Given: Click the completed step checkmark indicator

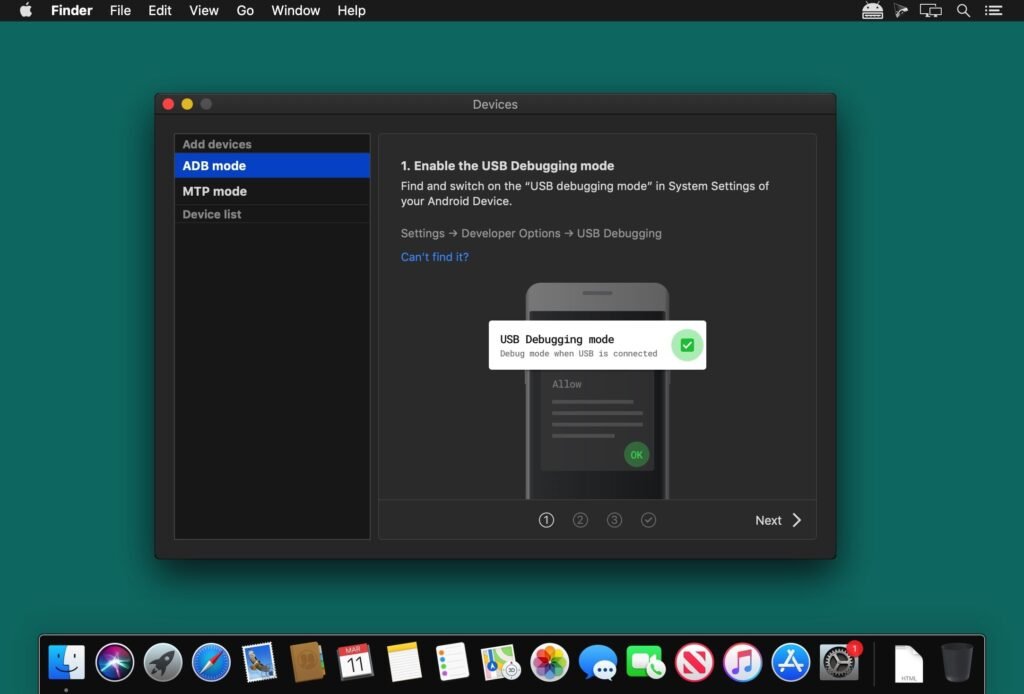Looking at the screenshot, I should pyautogui.click(x=648, y=520).
